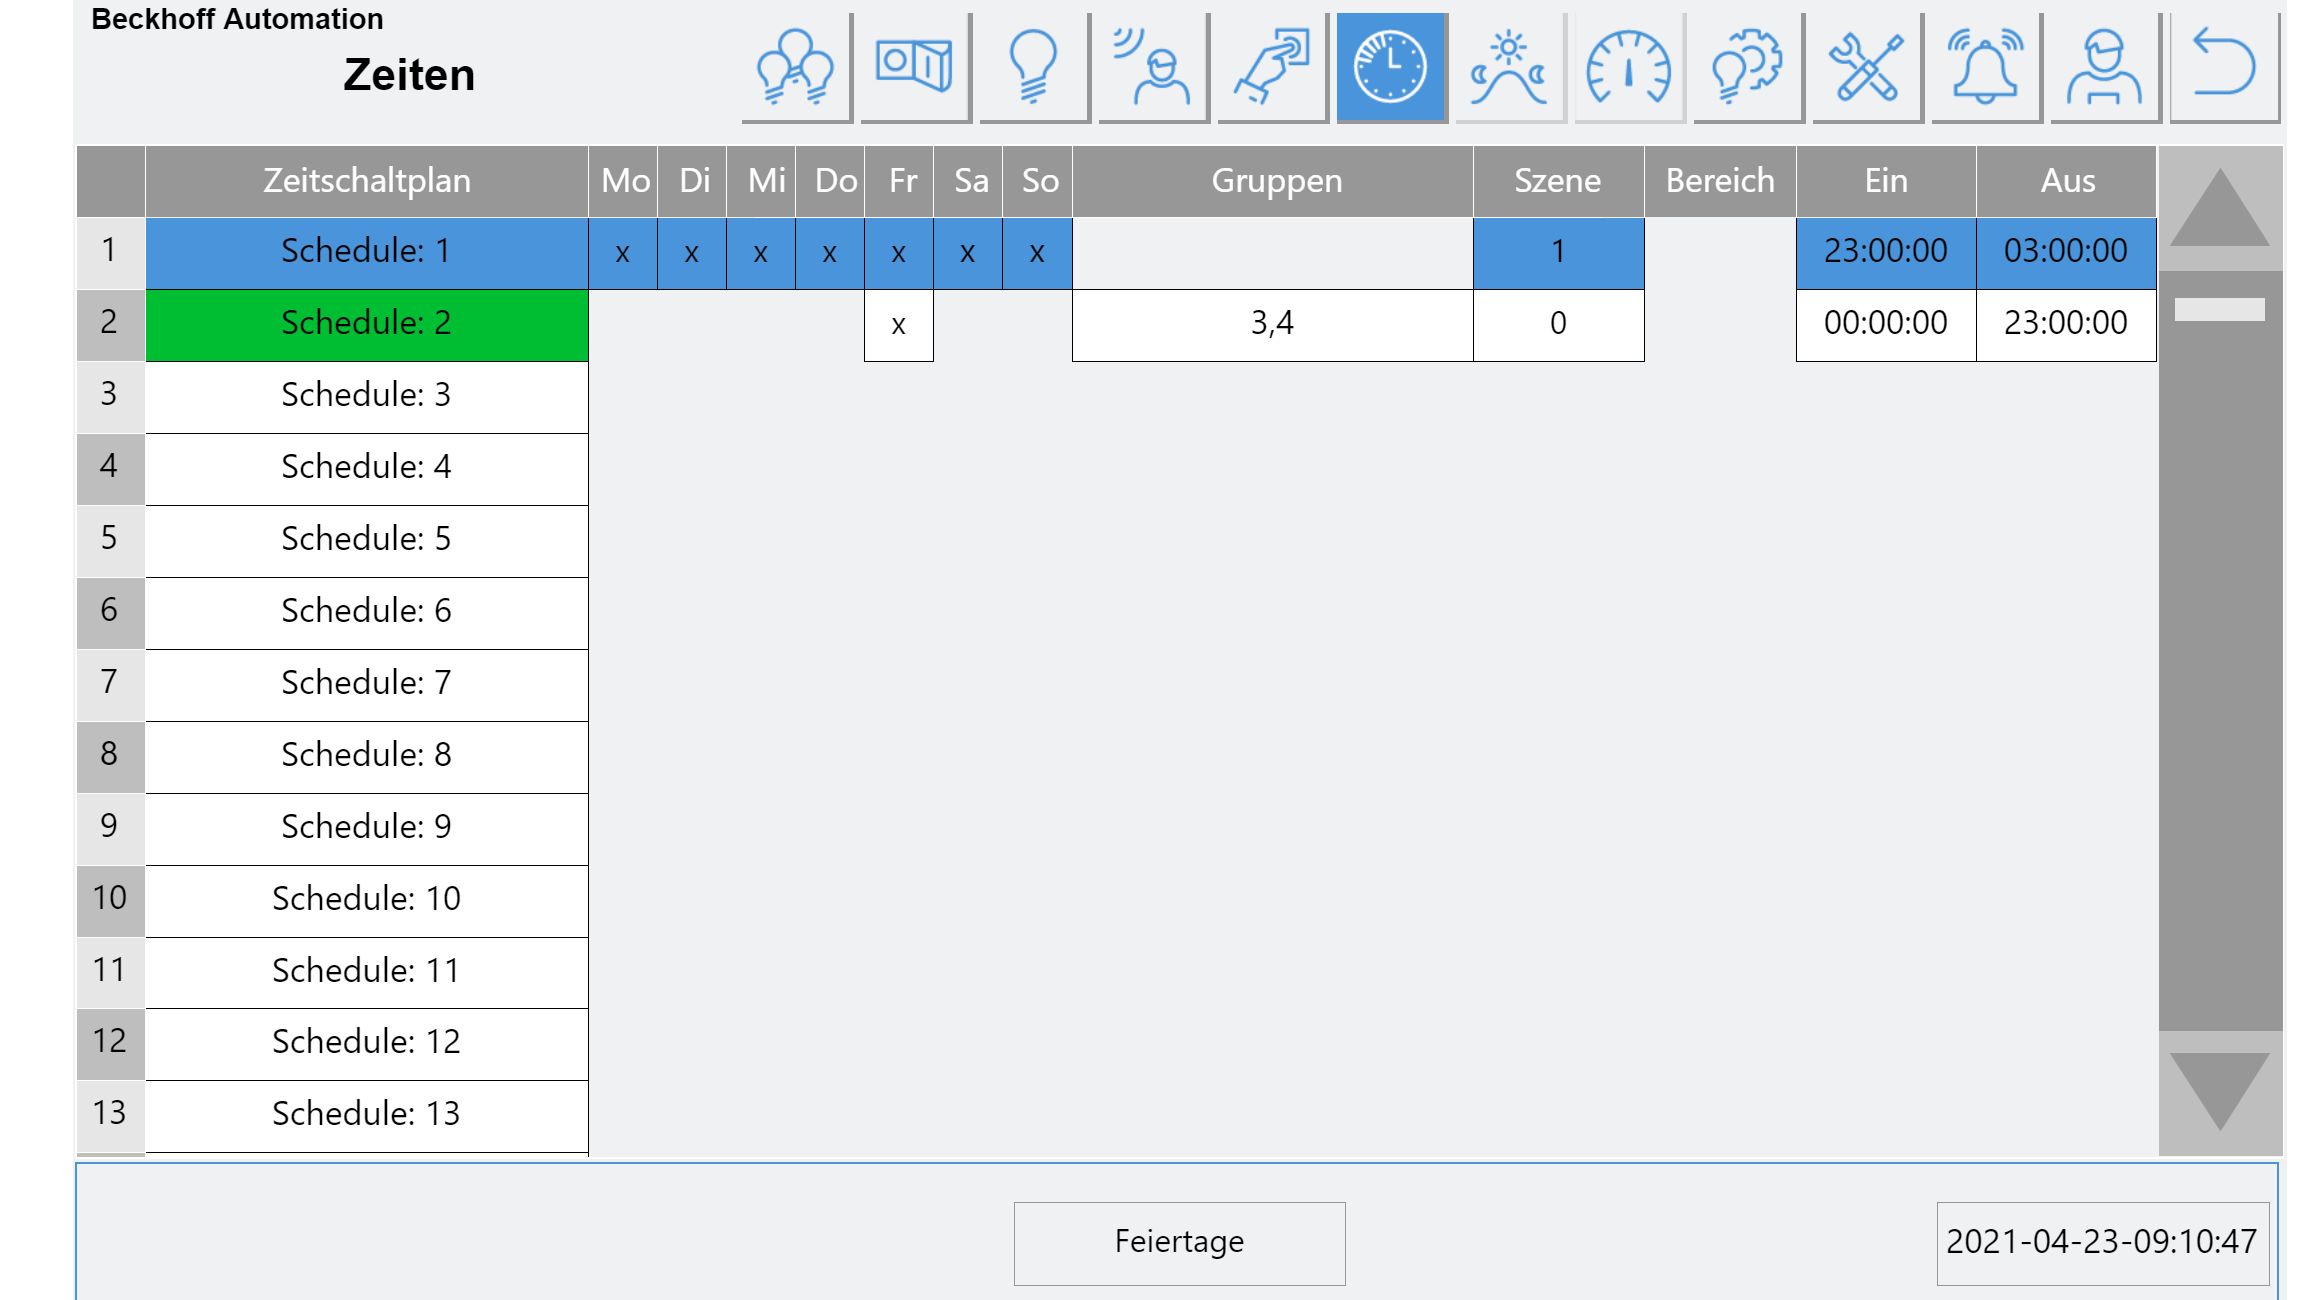Toggle Sa (Saturday) x for Schedule: 1
This screenshot has height=1300, width=2300.
968,253
